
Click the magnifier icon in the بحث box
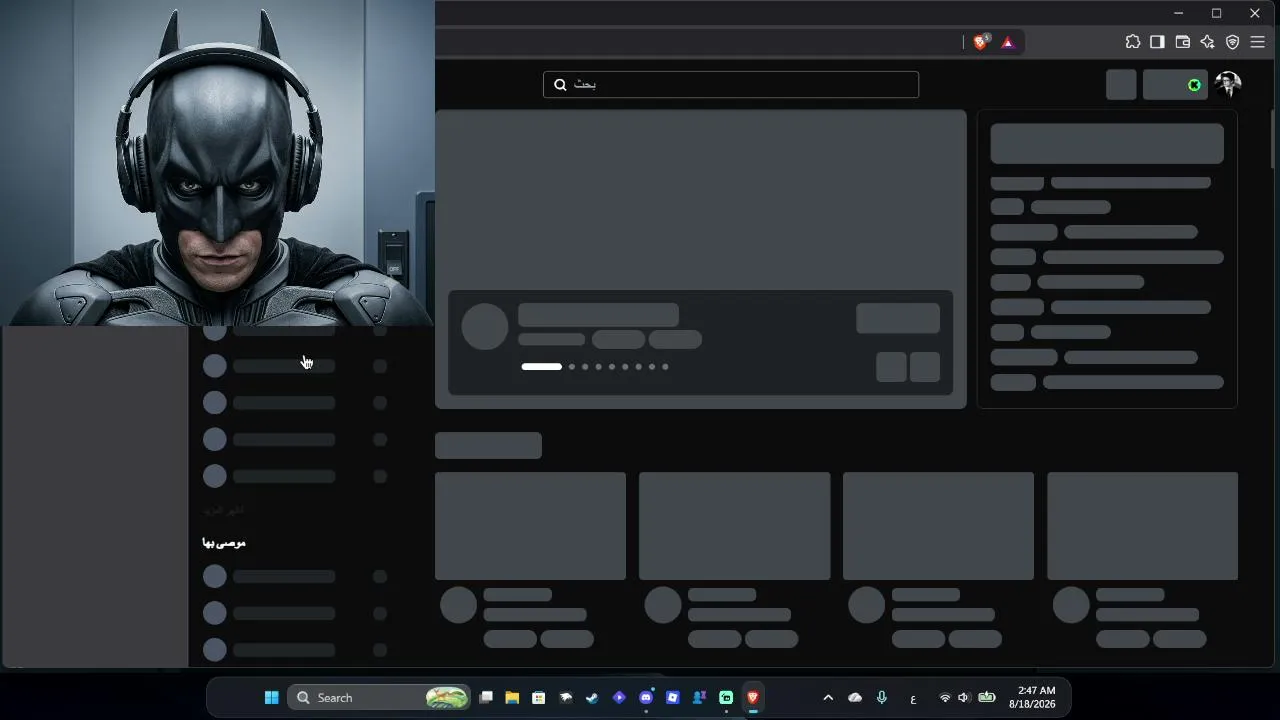click(560, 85)
